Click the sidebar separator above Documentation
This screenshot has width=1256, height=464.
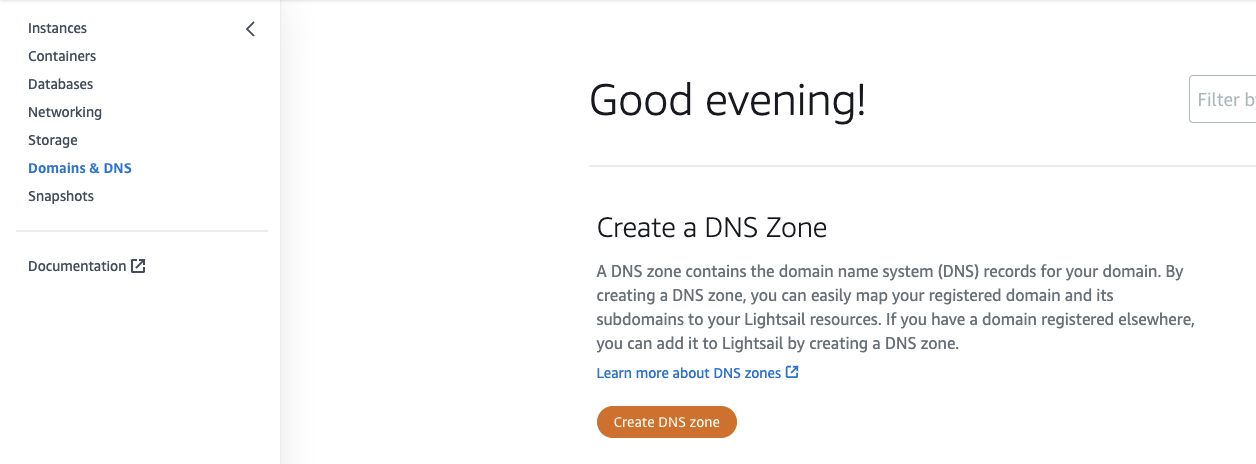142,231
